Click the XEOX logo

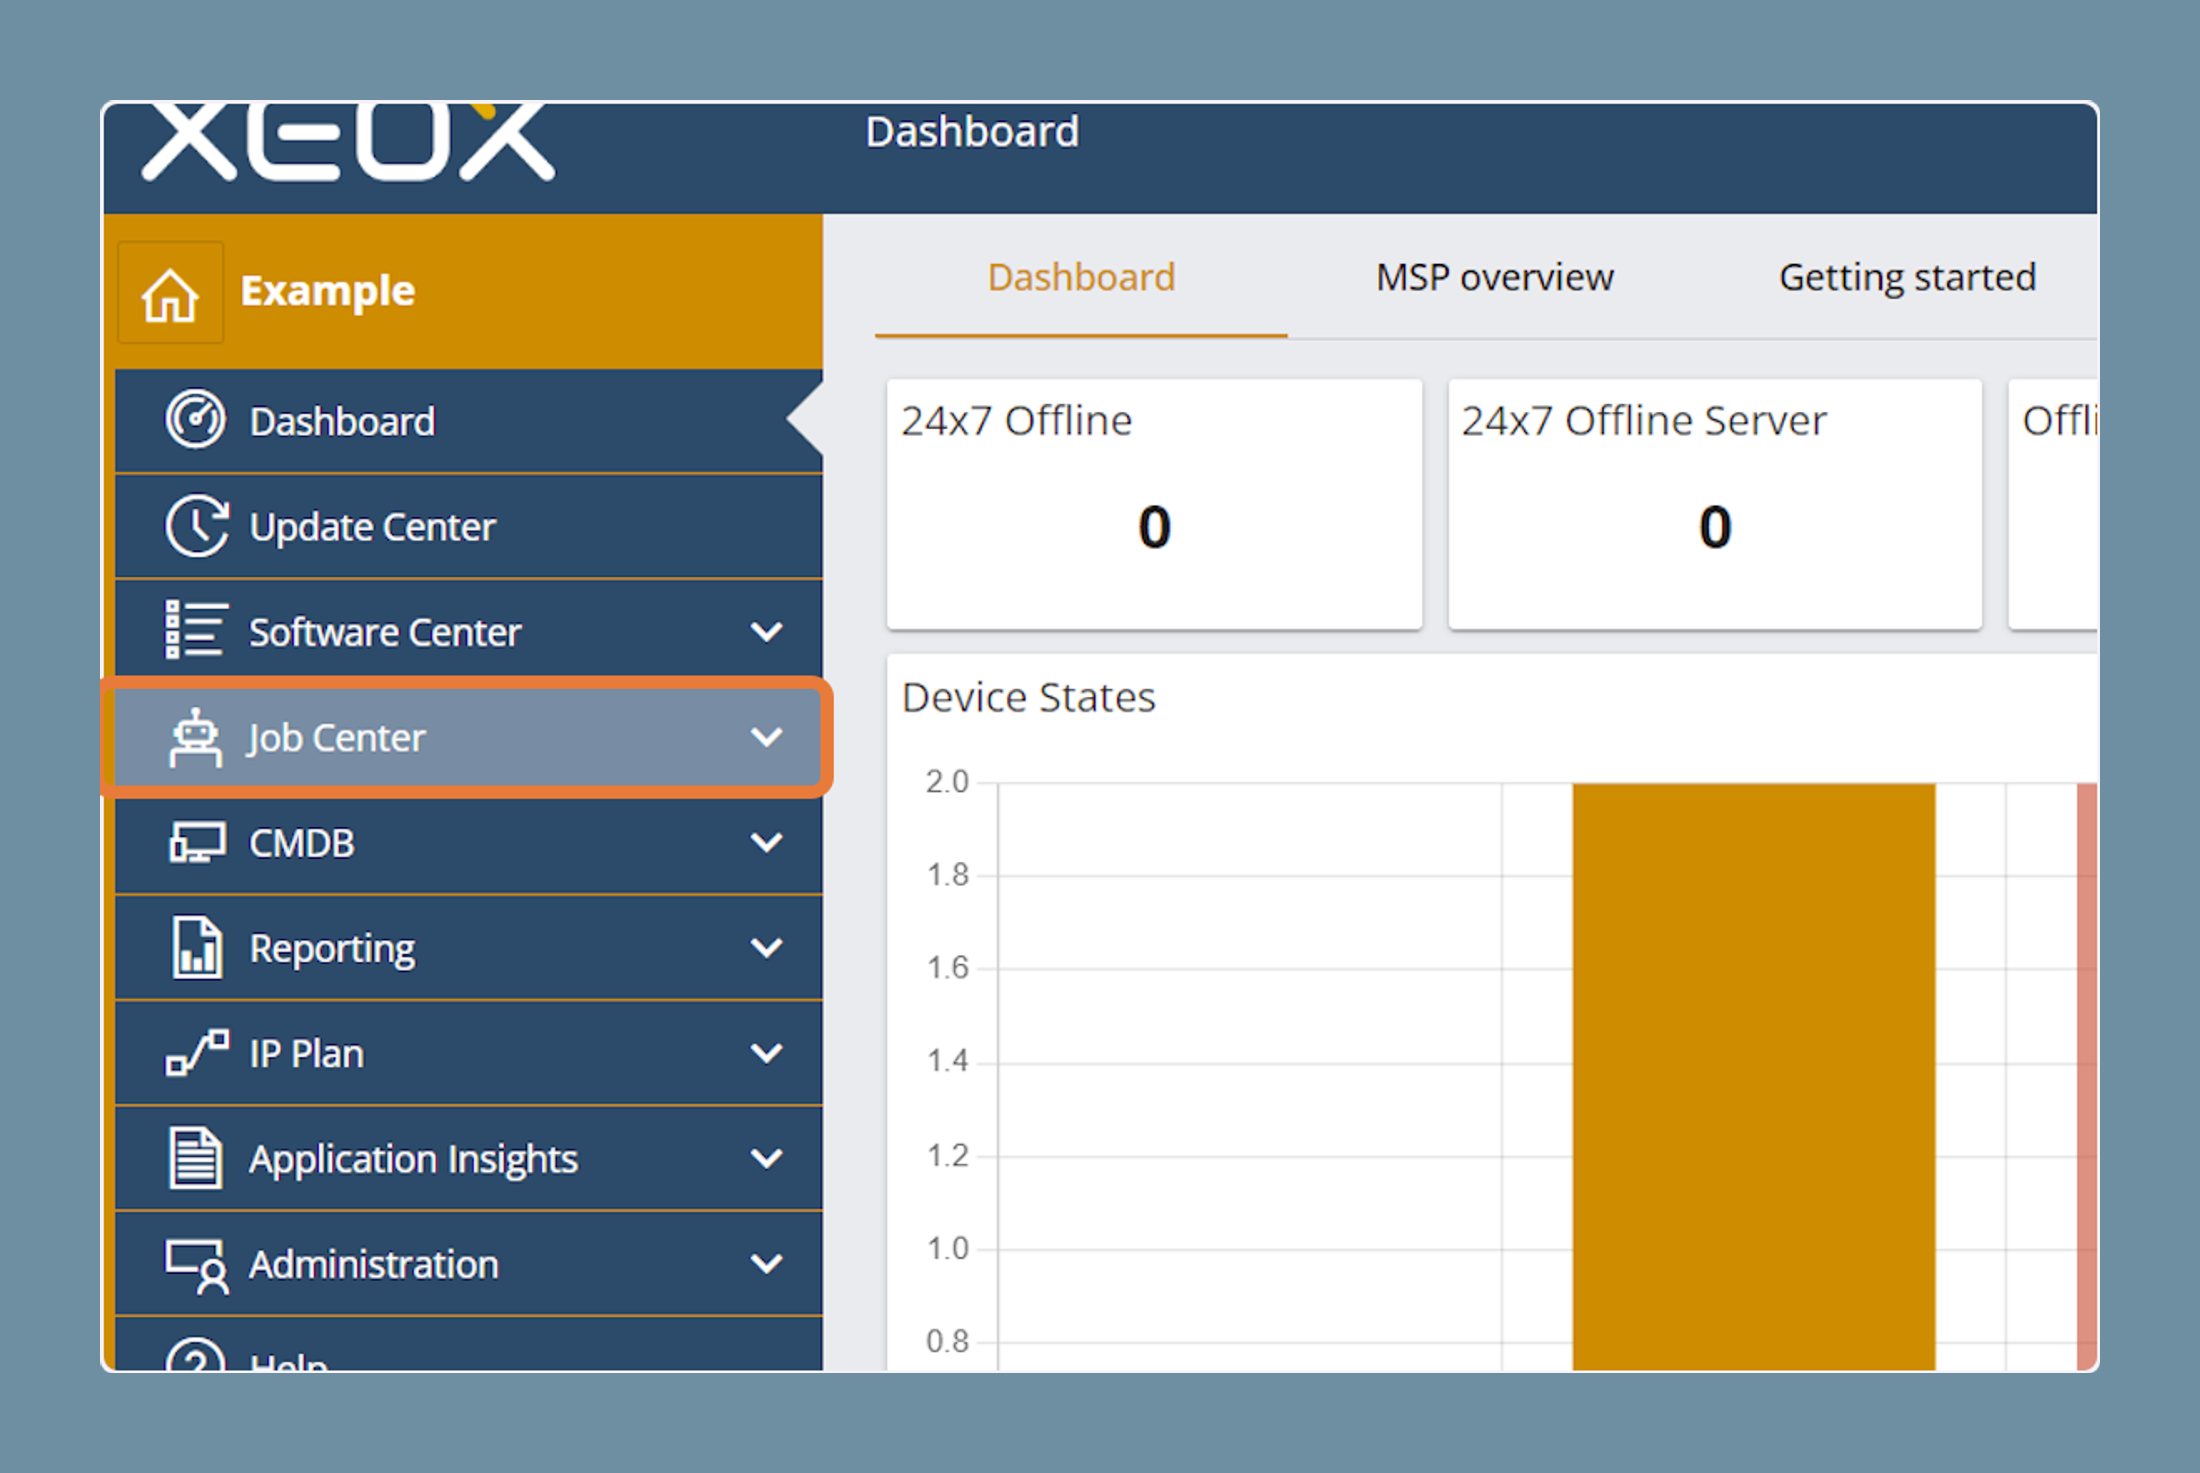pyautogui.click(x=348, y=142)
